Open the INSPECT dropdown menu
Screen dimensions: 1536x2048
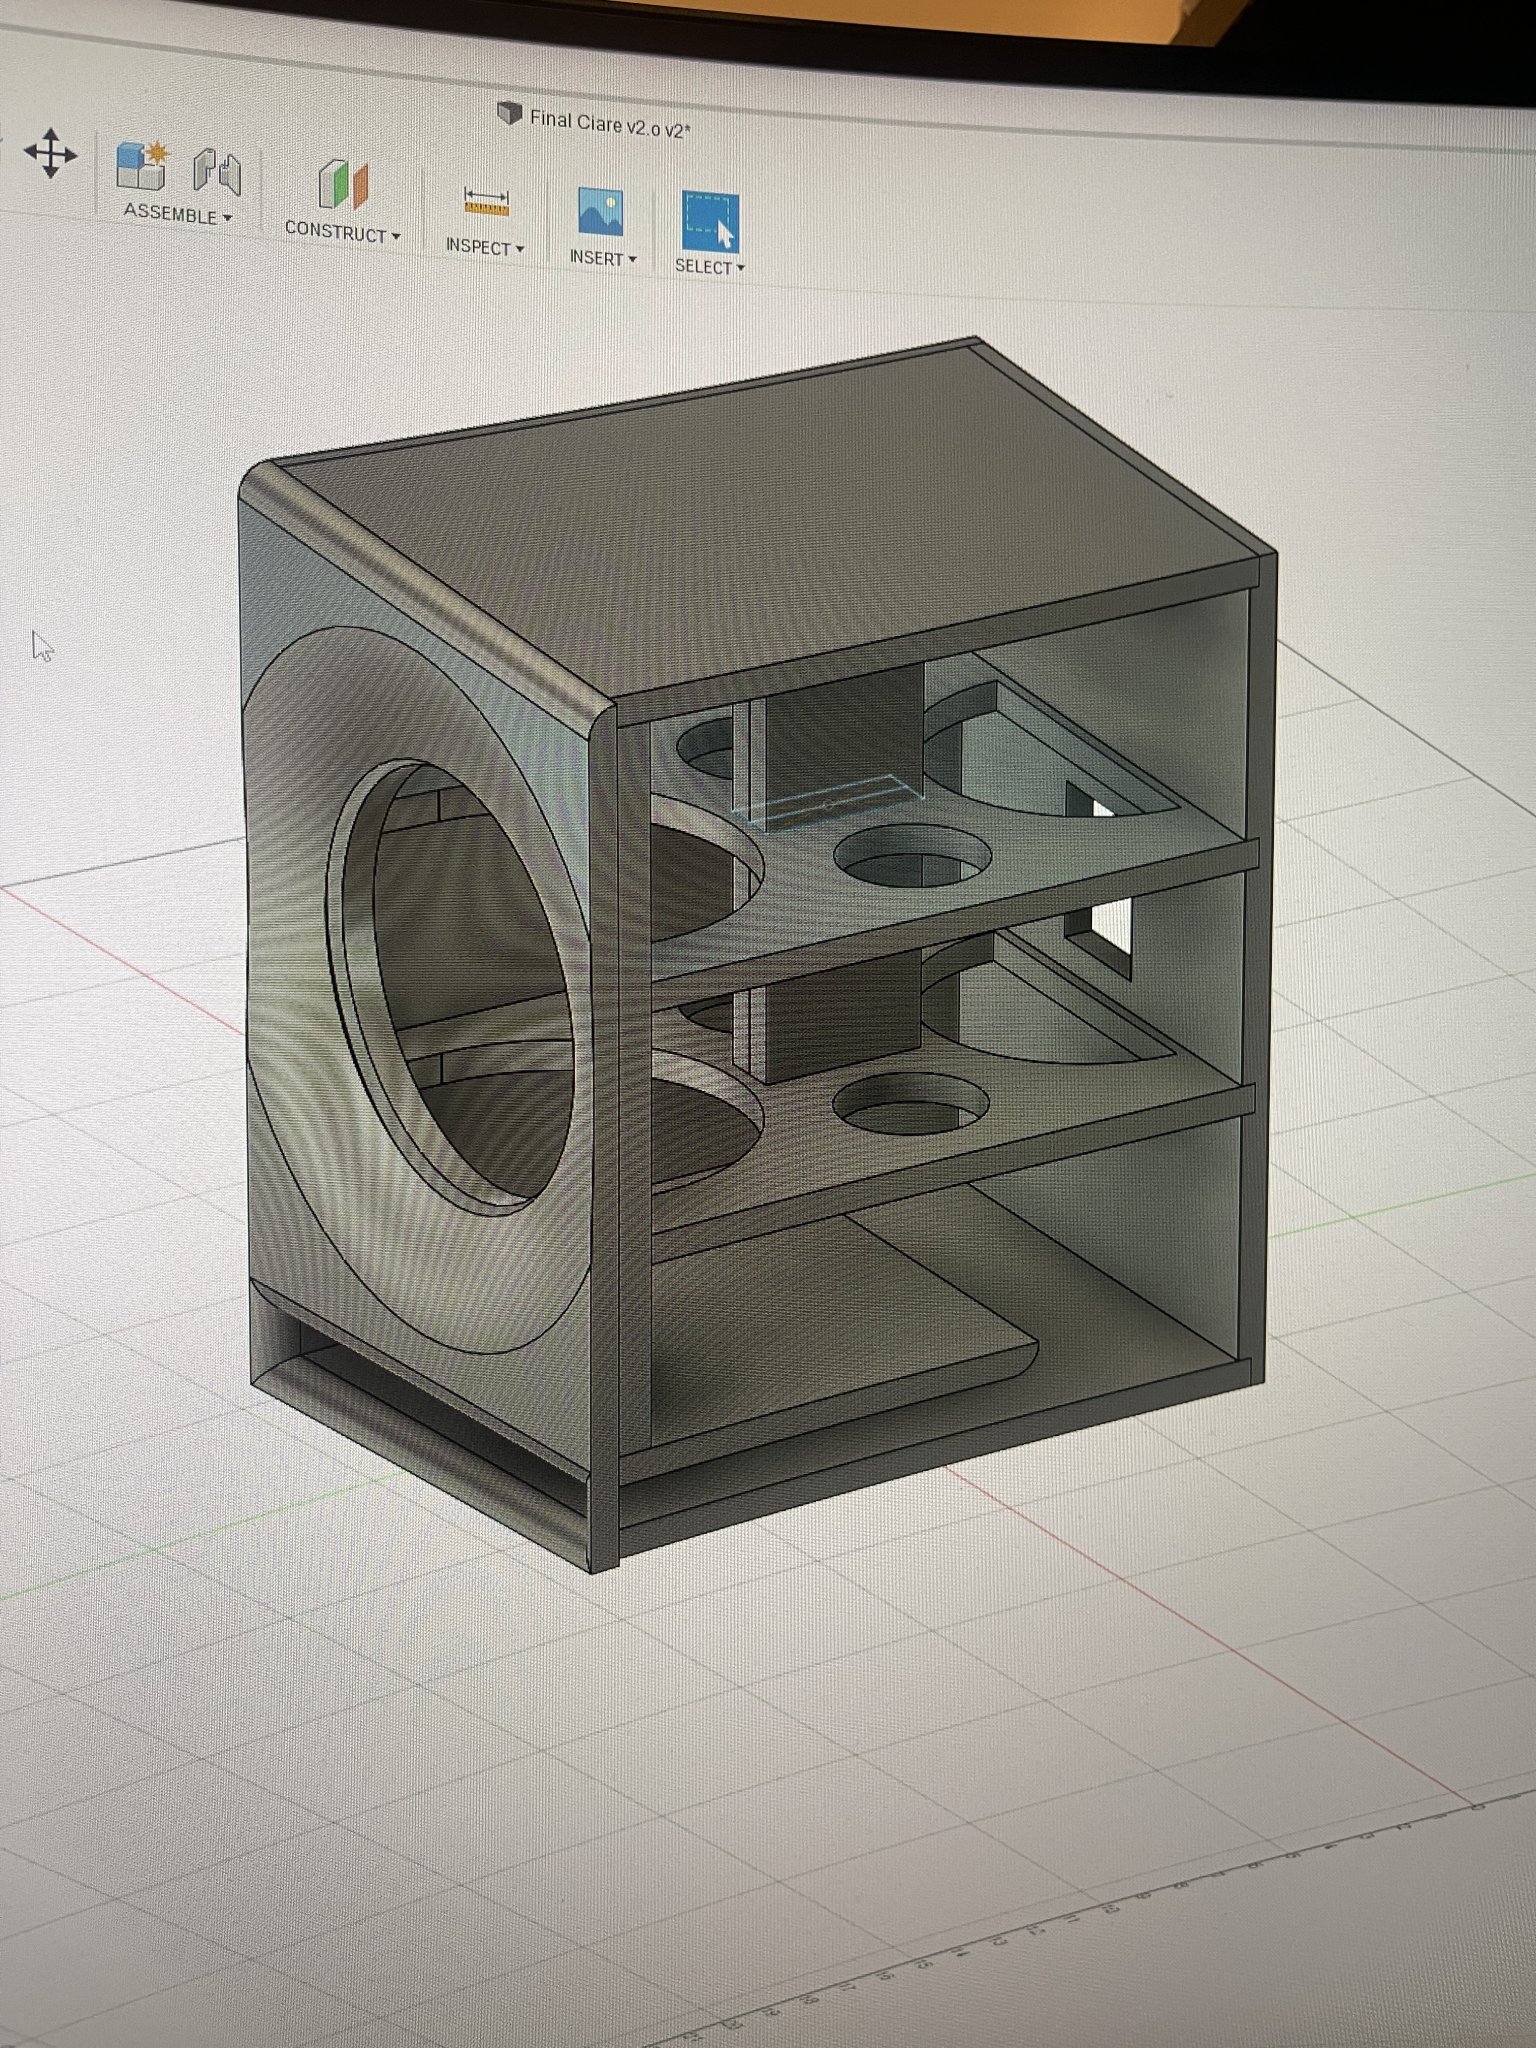pyautogui.click(x=485, y=246)
